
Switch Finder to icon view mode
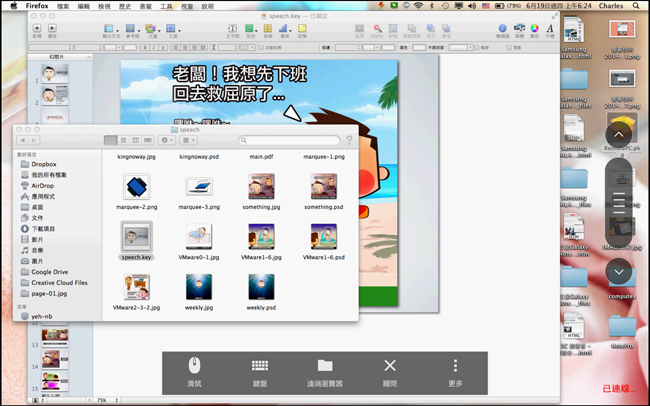coord(111,141)
